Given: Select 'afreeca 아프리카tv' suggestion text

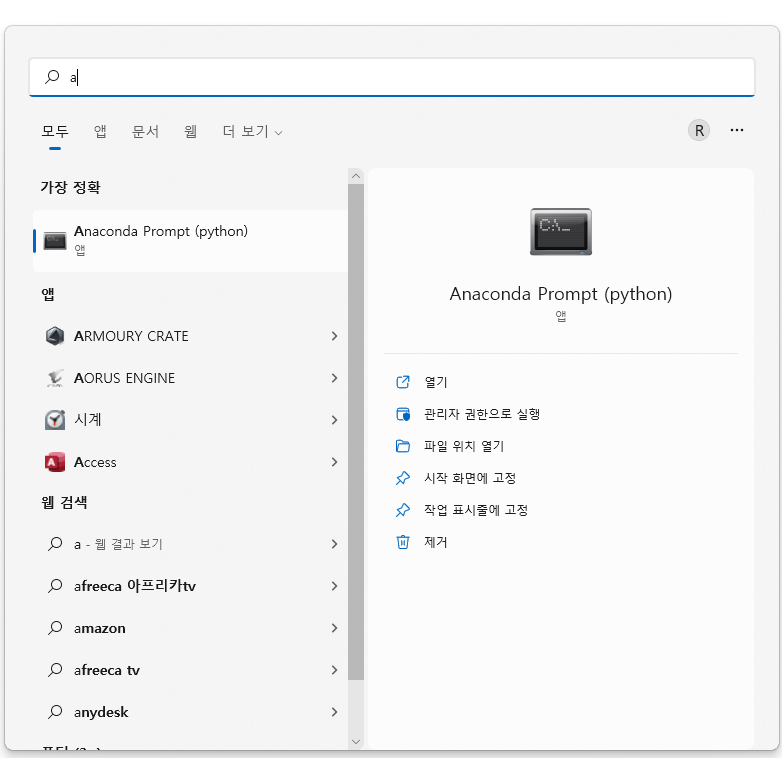Looking at the screenshot, I should 135,585.
